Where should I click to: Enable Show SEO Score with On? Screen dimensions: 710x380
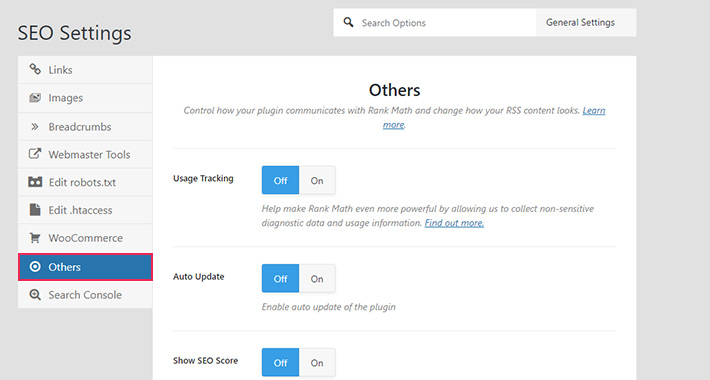coord(317,362)
